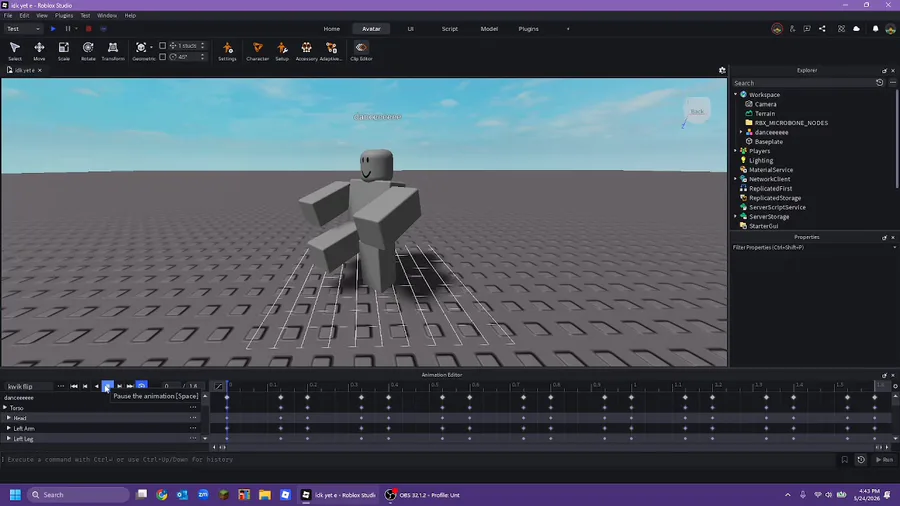900x506 pixels.
Task: Toggle the 1 studs move snapping checkbox
Action: (162, 45)
